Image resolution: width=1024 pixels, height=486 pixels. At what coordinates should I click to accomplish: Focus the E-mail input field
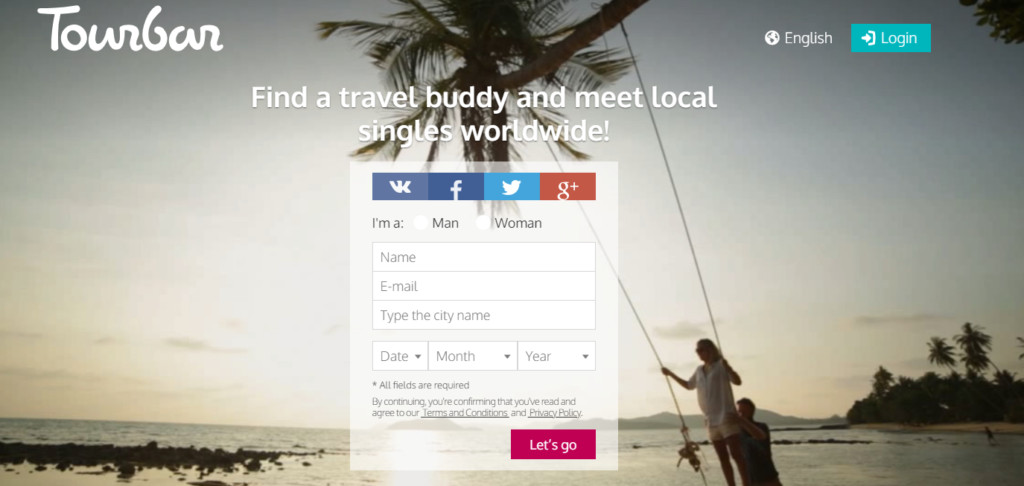point(484,286)
